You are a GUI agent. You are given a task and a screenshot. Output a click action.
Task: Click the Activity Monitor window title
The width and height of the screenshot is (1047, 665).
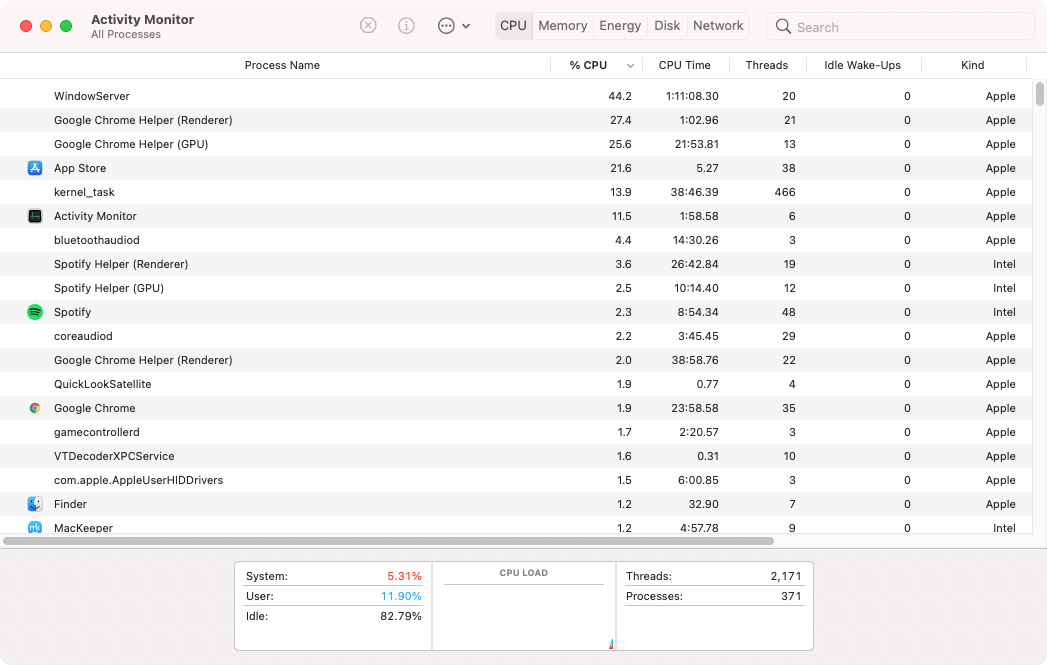(142, 19)
